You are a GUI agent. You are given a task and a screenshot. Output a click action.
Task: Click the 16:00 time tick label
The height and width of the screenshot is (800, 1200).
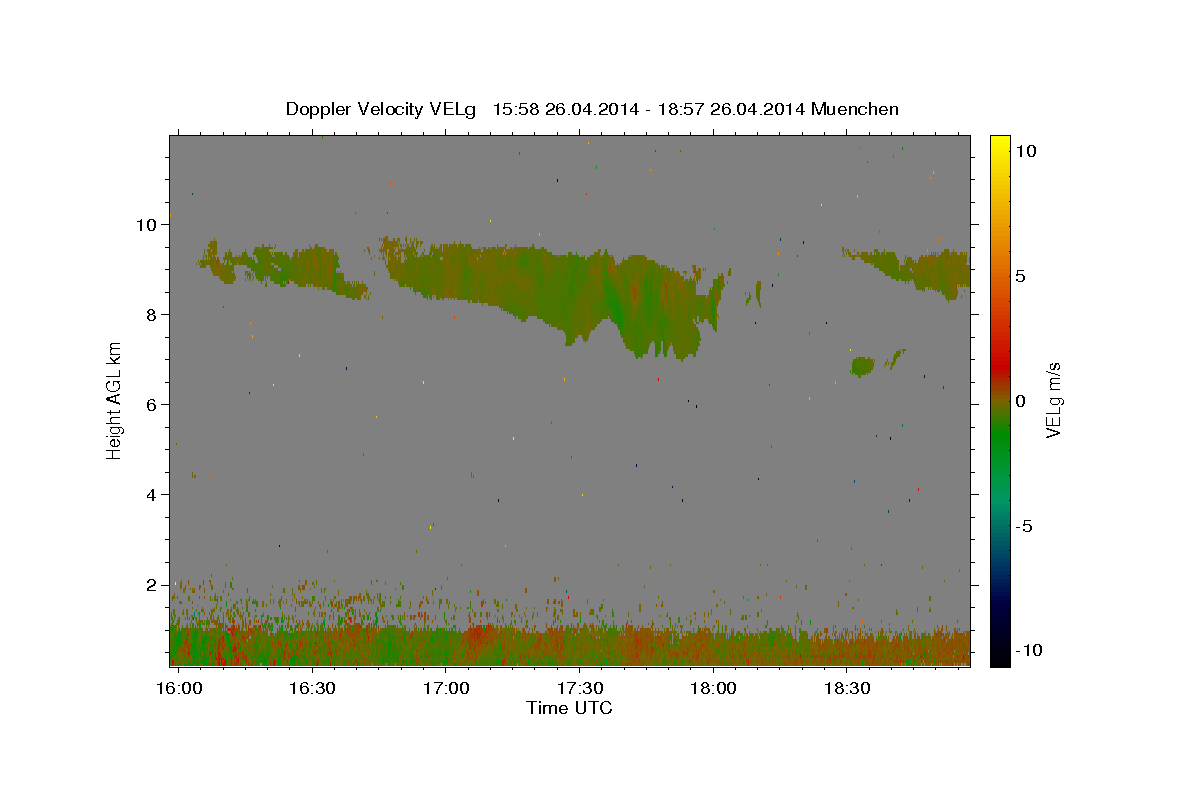(x=179, y=689)
